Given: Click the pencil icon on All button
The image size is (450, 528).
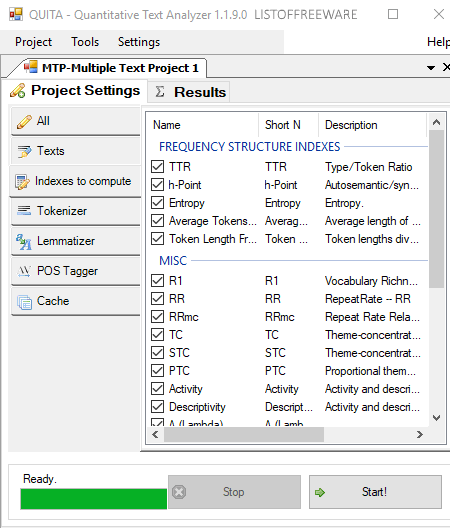Looking at the screenshot, I should [24, 122].
